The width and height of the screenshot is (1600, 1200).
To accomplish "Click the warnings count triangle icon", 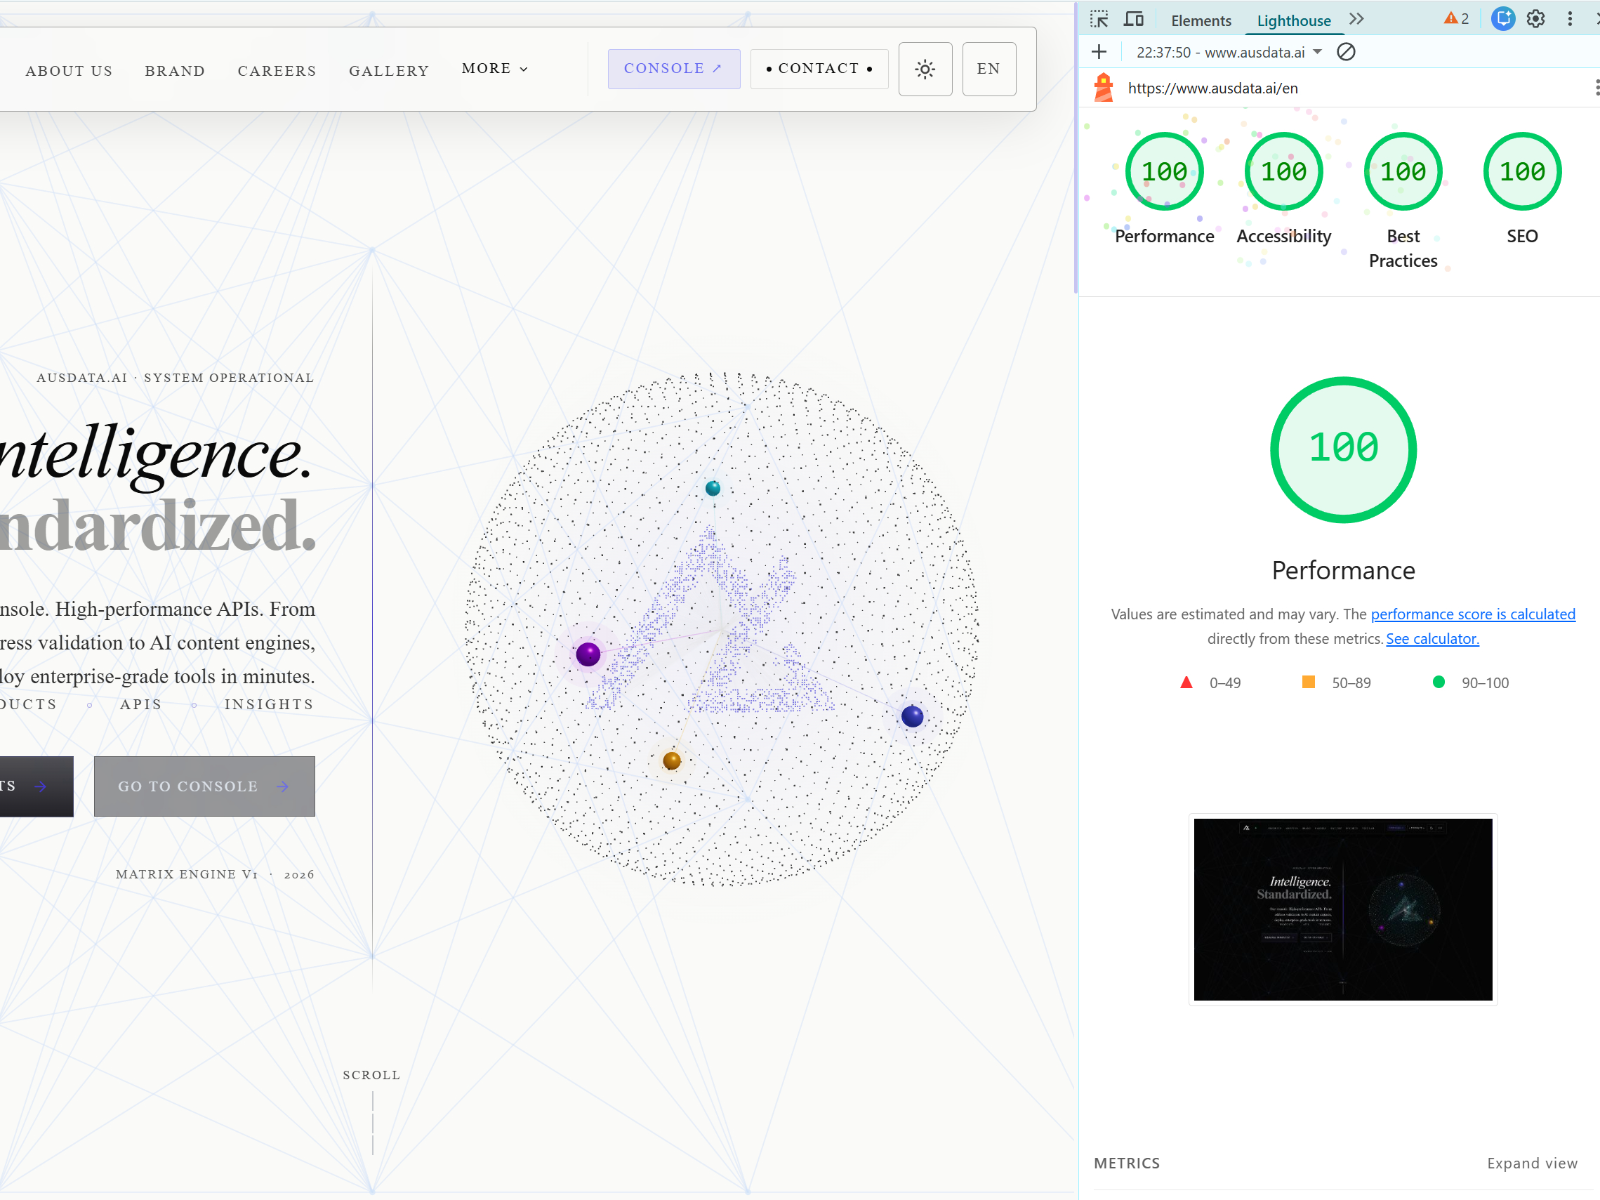I will 1456,19.
